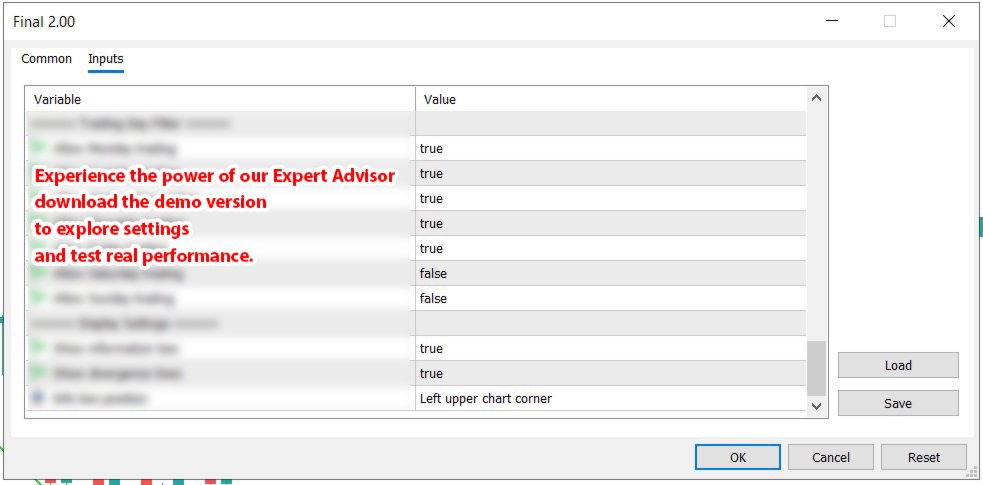Click the vertical scrollbar thumb
The width and height of the screenshot is (983, 485).
[816, 367]
